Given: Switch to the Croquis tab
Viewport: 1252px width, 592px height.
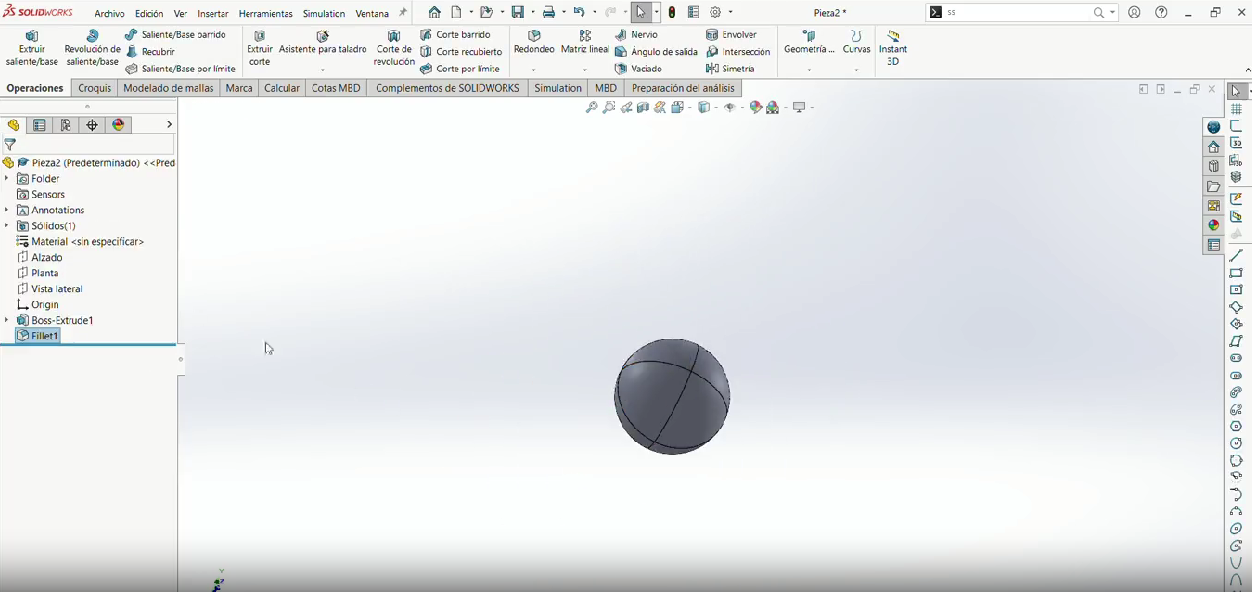Looking at the screenshot, I should 95,88.
